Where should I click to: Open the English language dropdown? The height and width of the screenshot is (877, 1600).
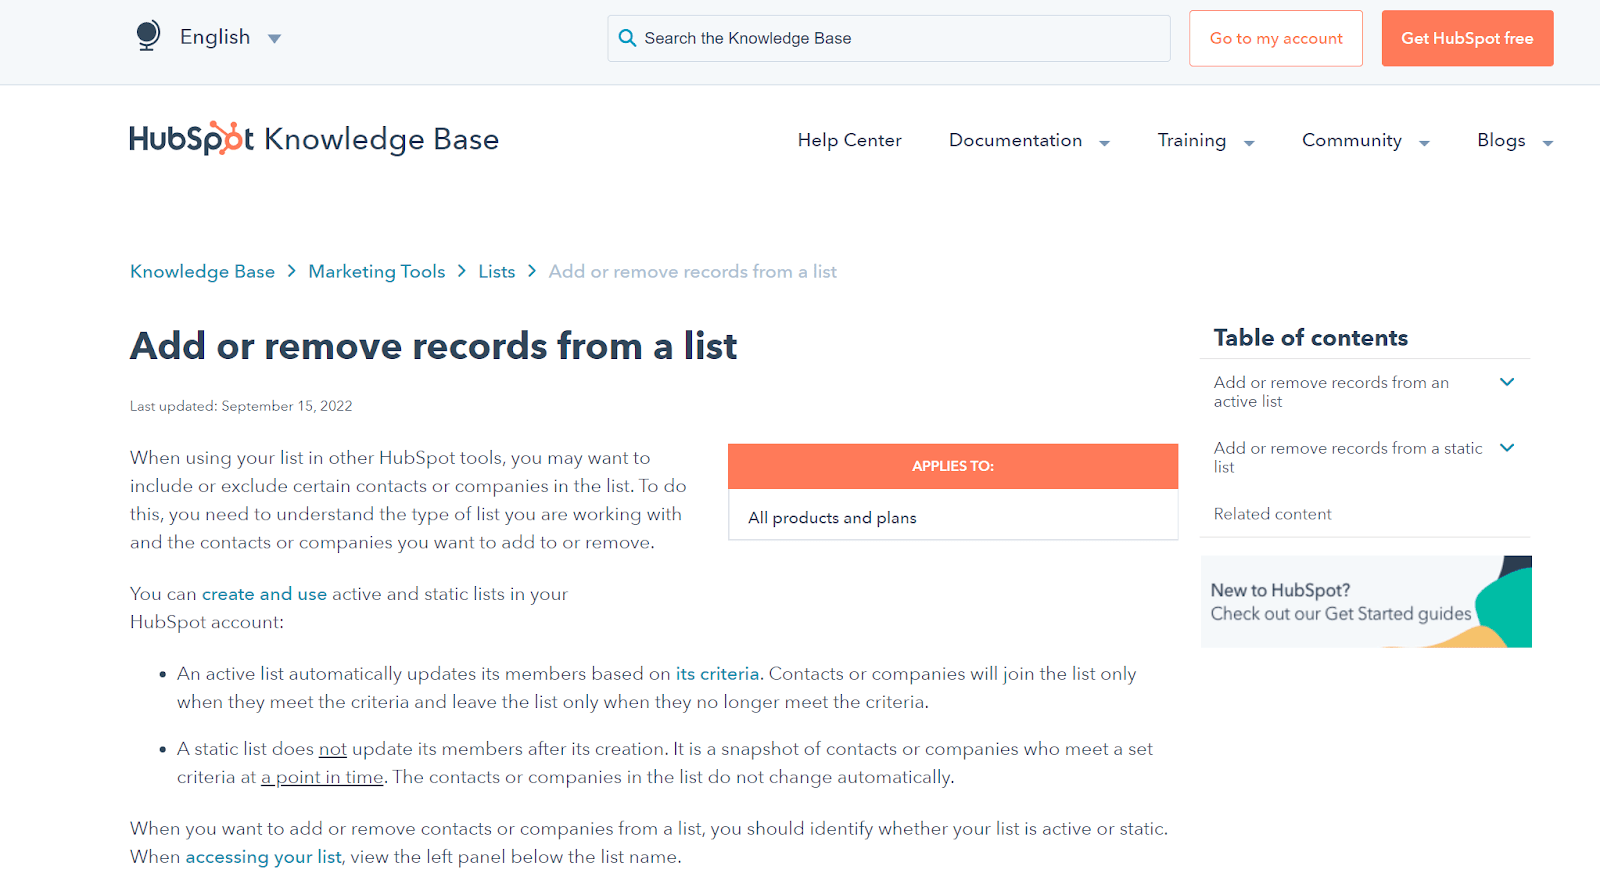[x=229, y=38]
